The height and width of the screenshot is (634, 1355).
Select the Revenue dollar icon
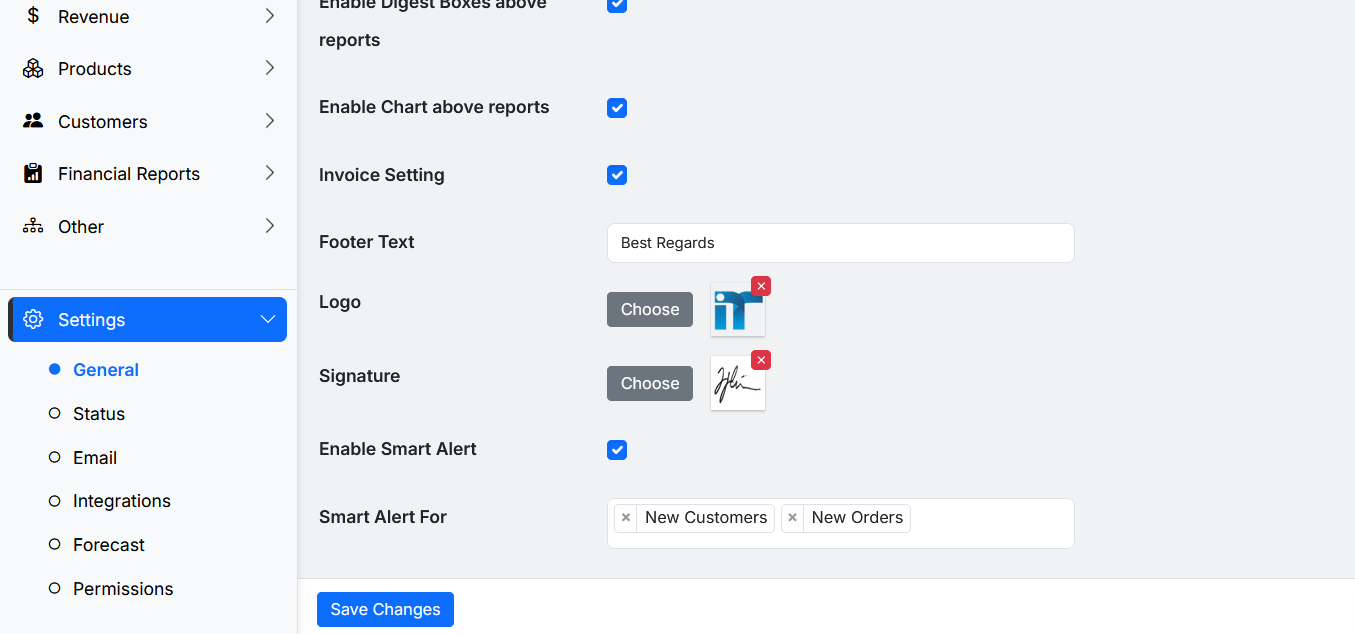[31, 16]
